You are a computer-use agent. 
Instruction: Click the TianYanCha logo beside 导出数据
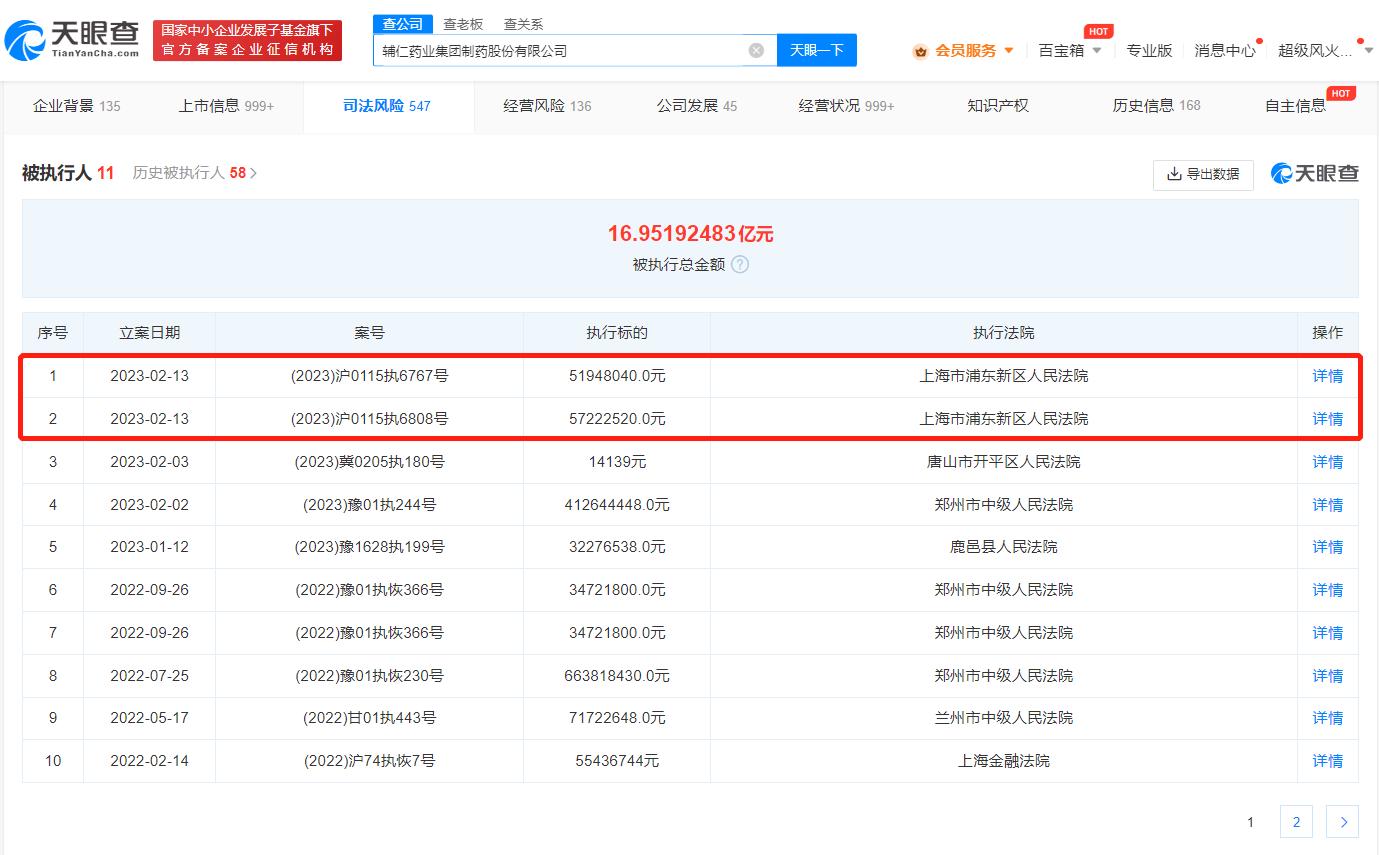[1314, 173]
